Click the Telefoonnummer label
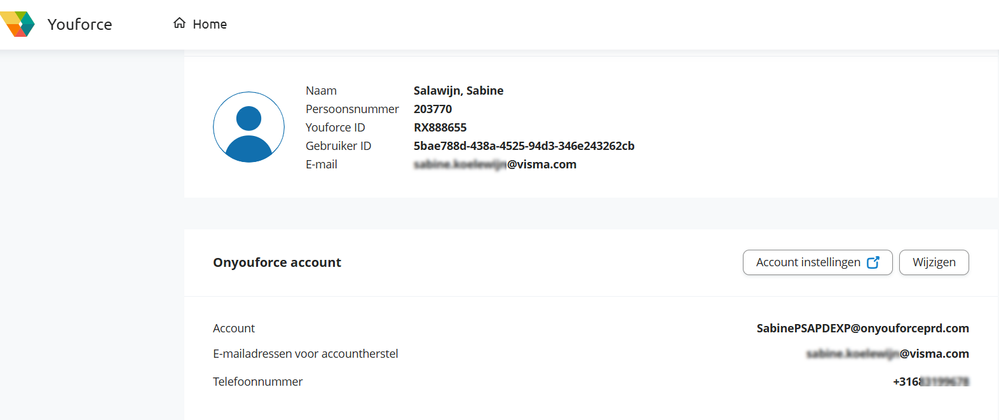The image size is (999, 420). click(258, 381)
